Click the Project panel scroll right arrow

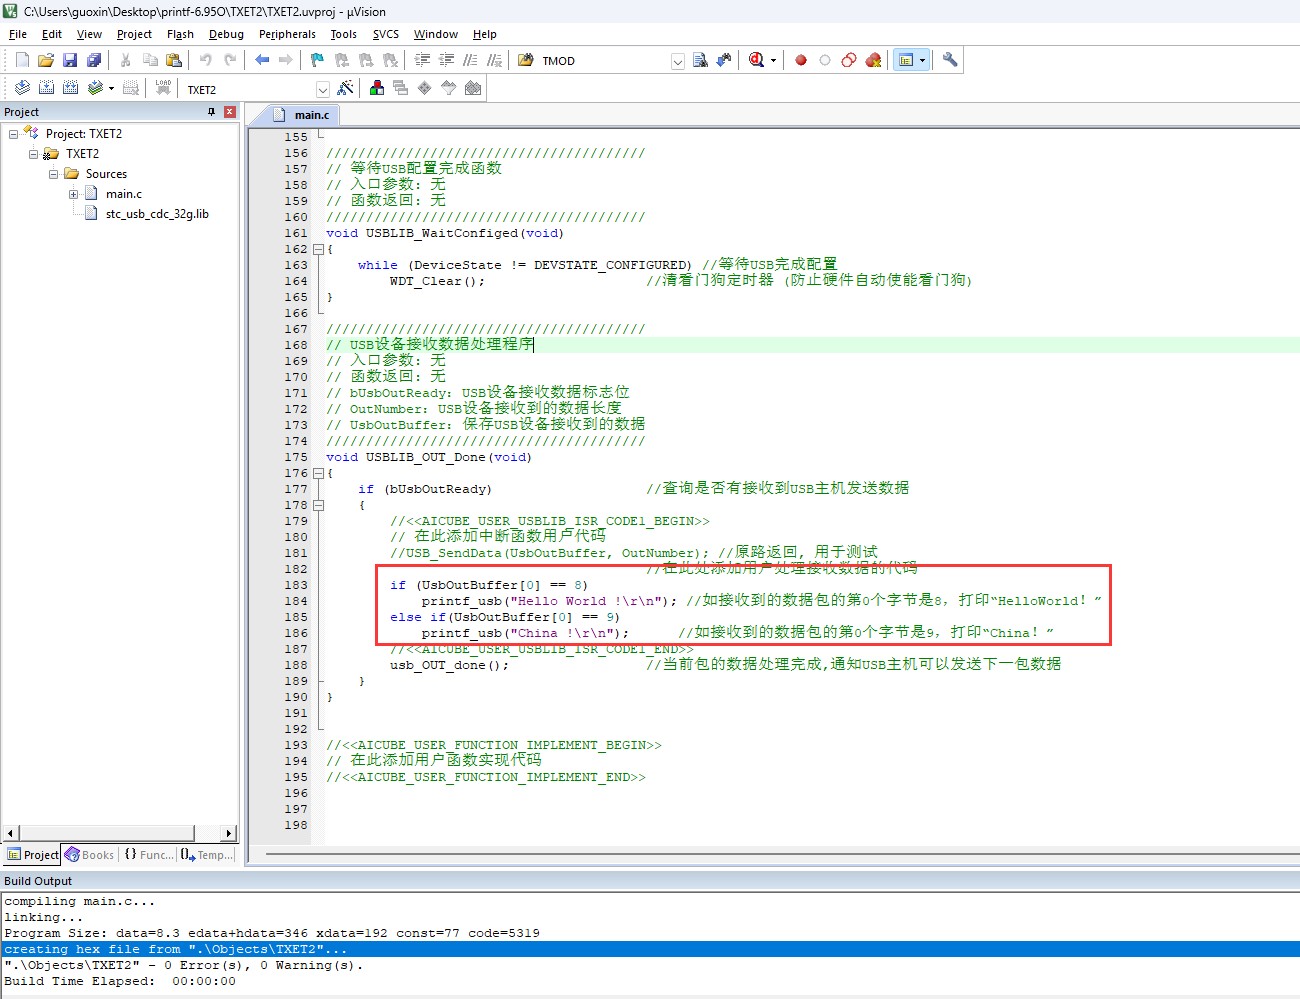pyautogui.click(x=229, y=833)
